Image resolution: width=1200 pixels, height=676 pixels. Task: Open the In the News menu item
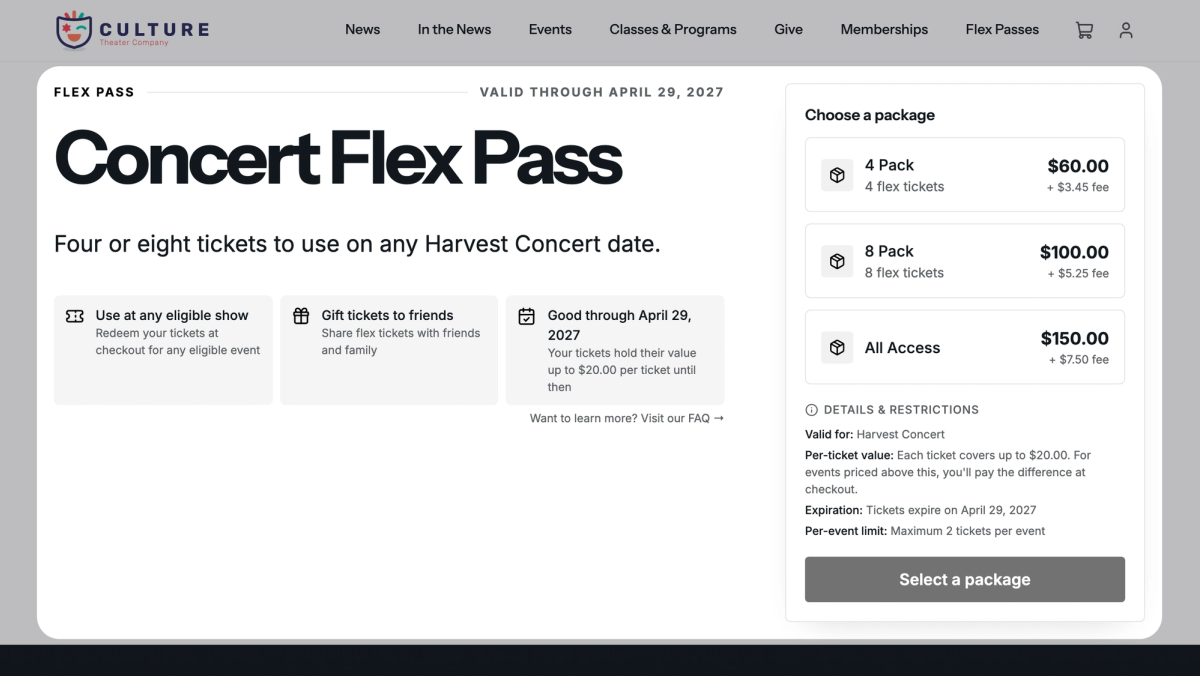point(454,30)
